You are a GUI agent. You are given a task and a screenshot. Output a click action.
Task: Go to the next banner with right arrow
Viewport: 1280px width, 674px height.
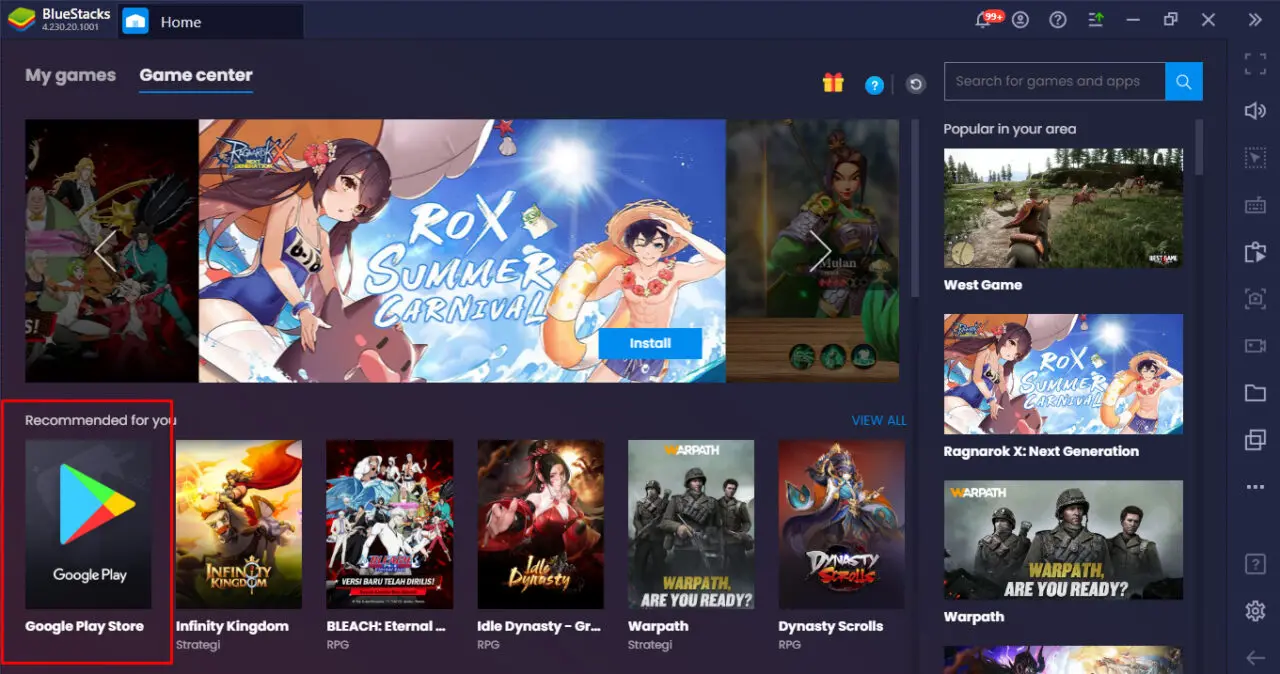tap(820, 251)
